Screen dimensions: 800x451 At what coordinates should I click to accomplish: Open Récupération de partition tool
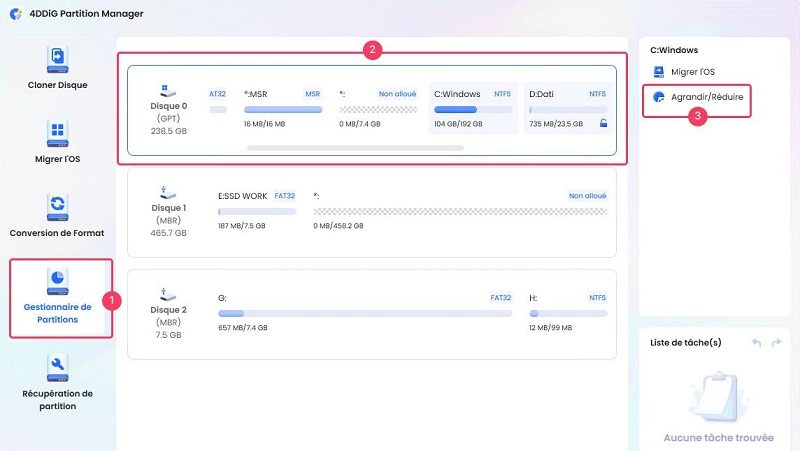click(57, 368)
